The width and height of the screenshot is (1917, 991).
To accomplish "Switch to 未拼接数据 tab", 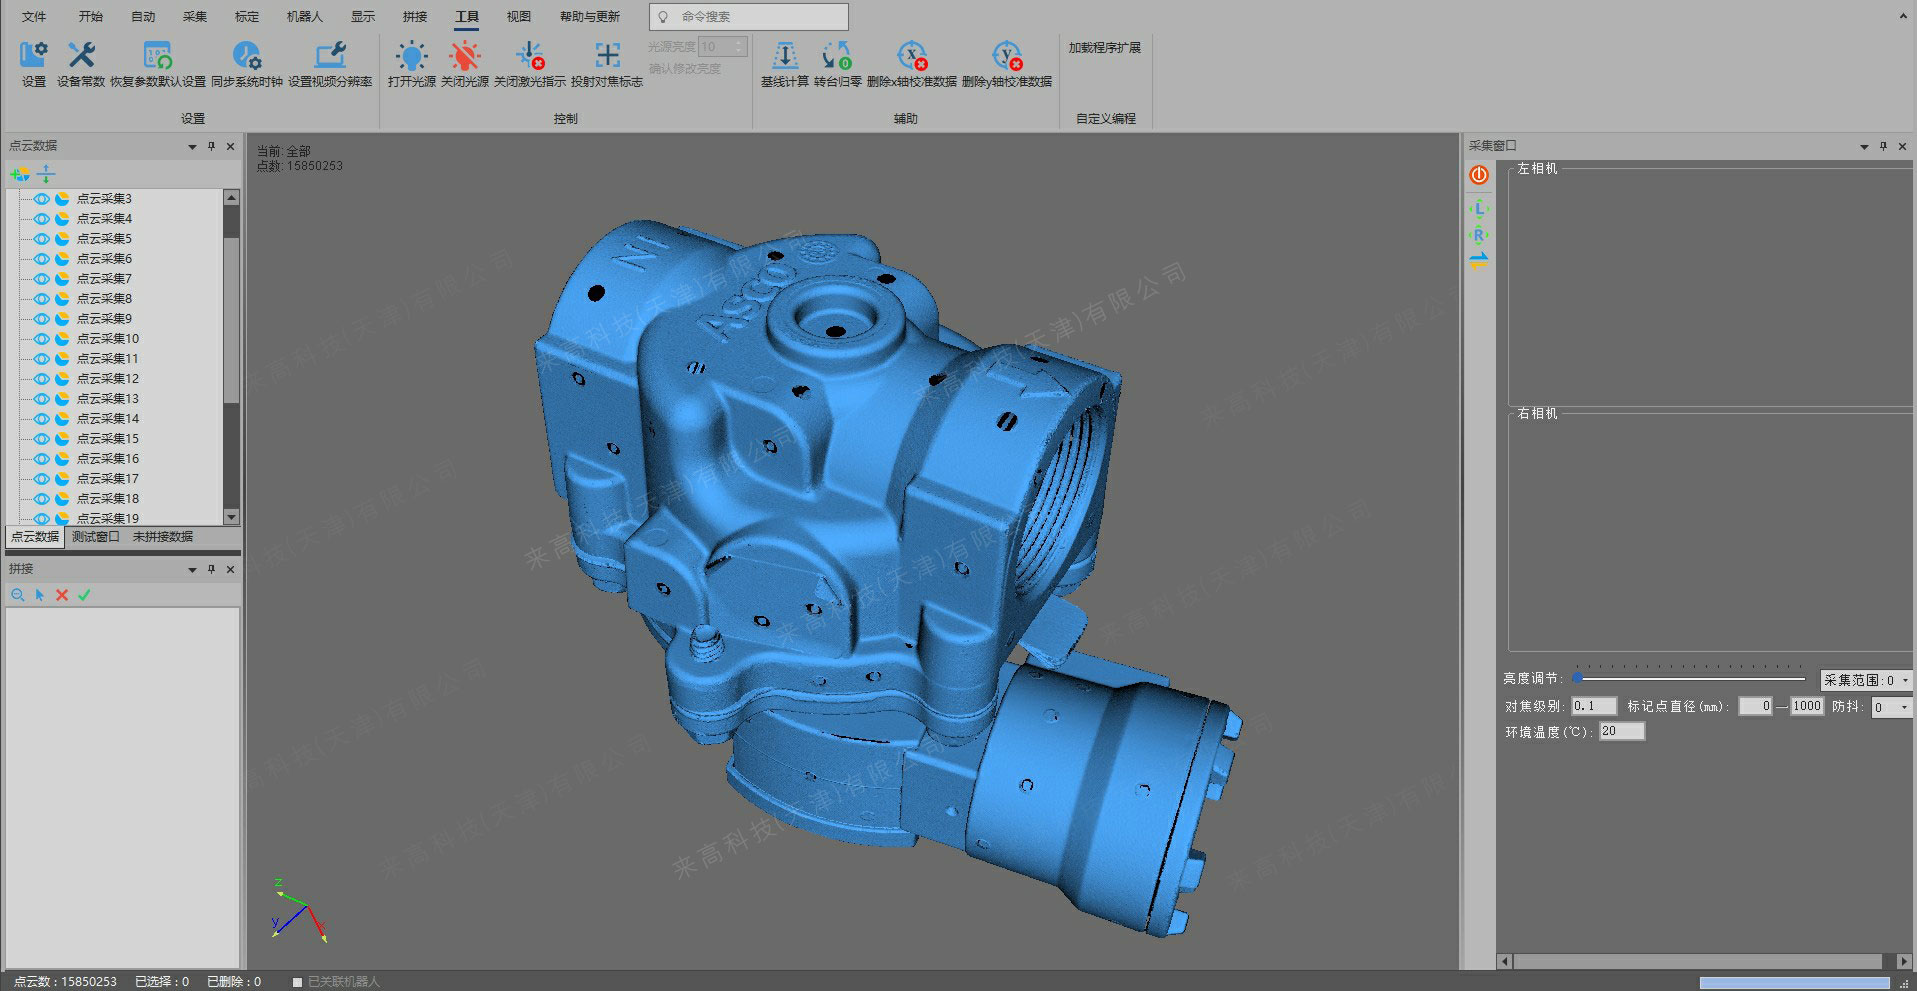I will [x=163, y=537].
